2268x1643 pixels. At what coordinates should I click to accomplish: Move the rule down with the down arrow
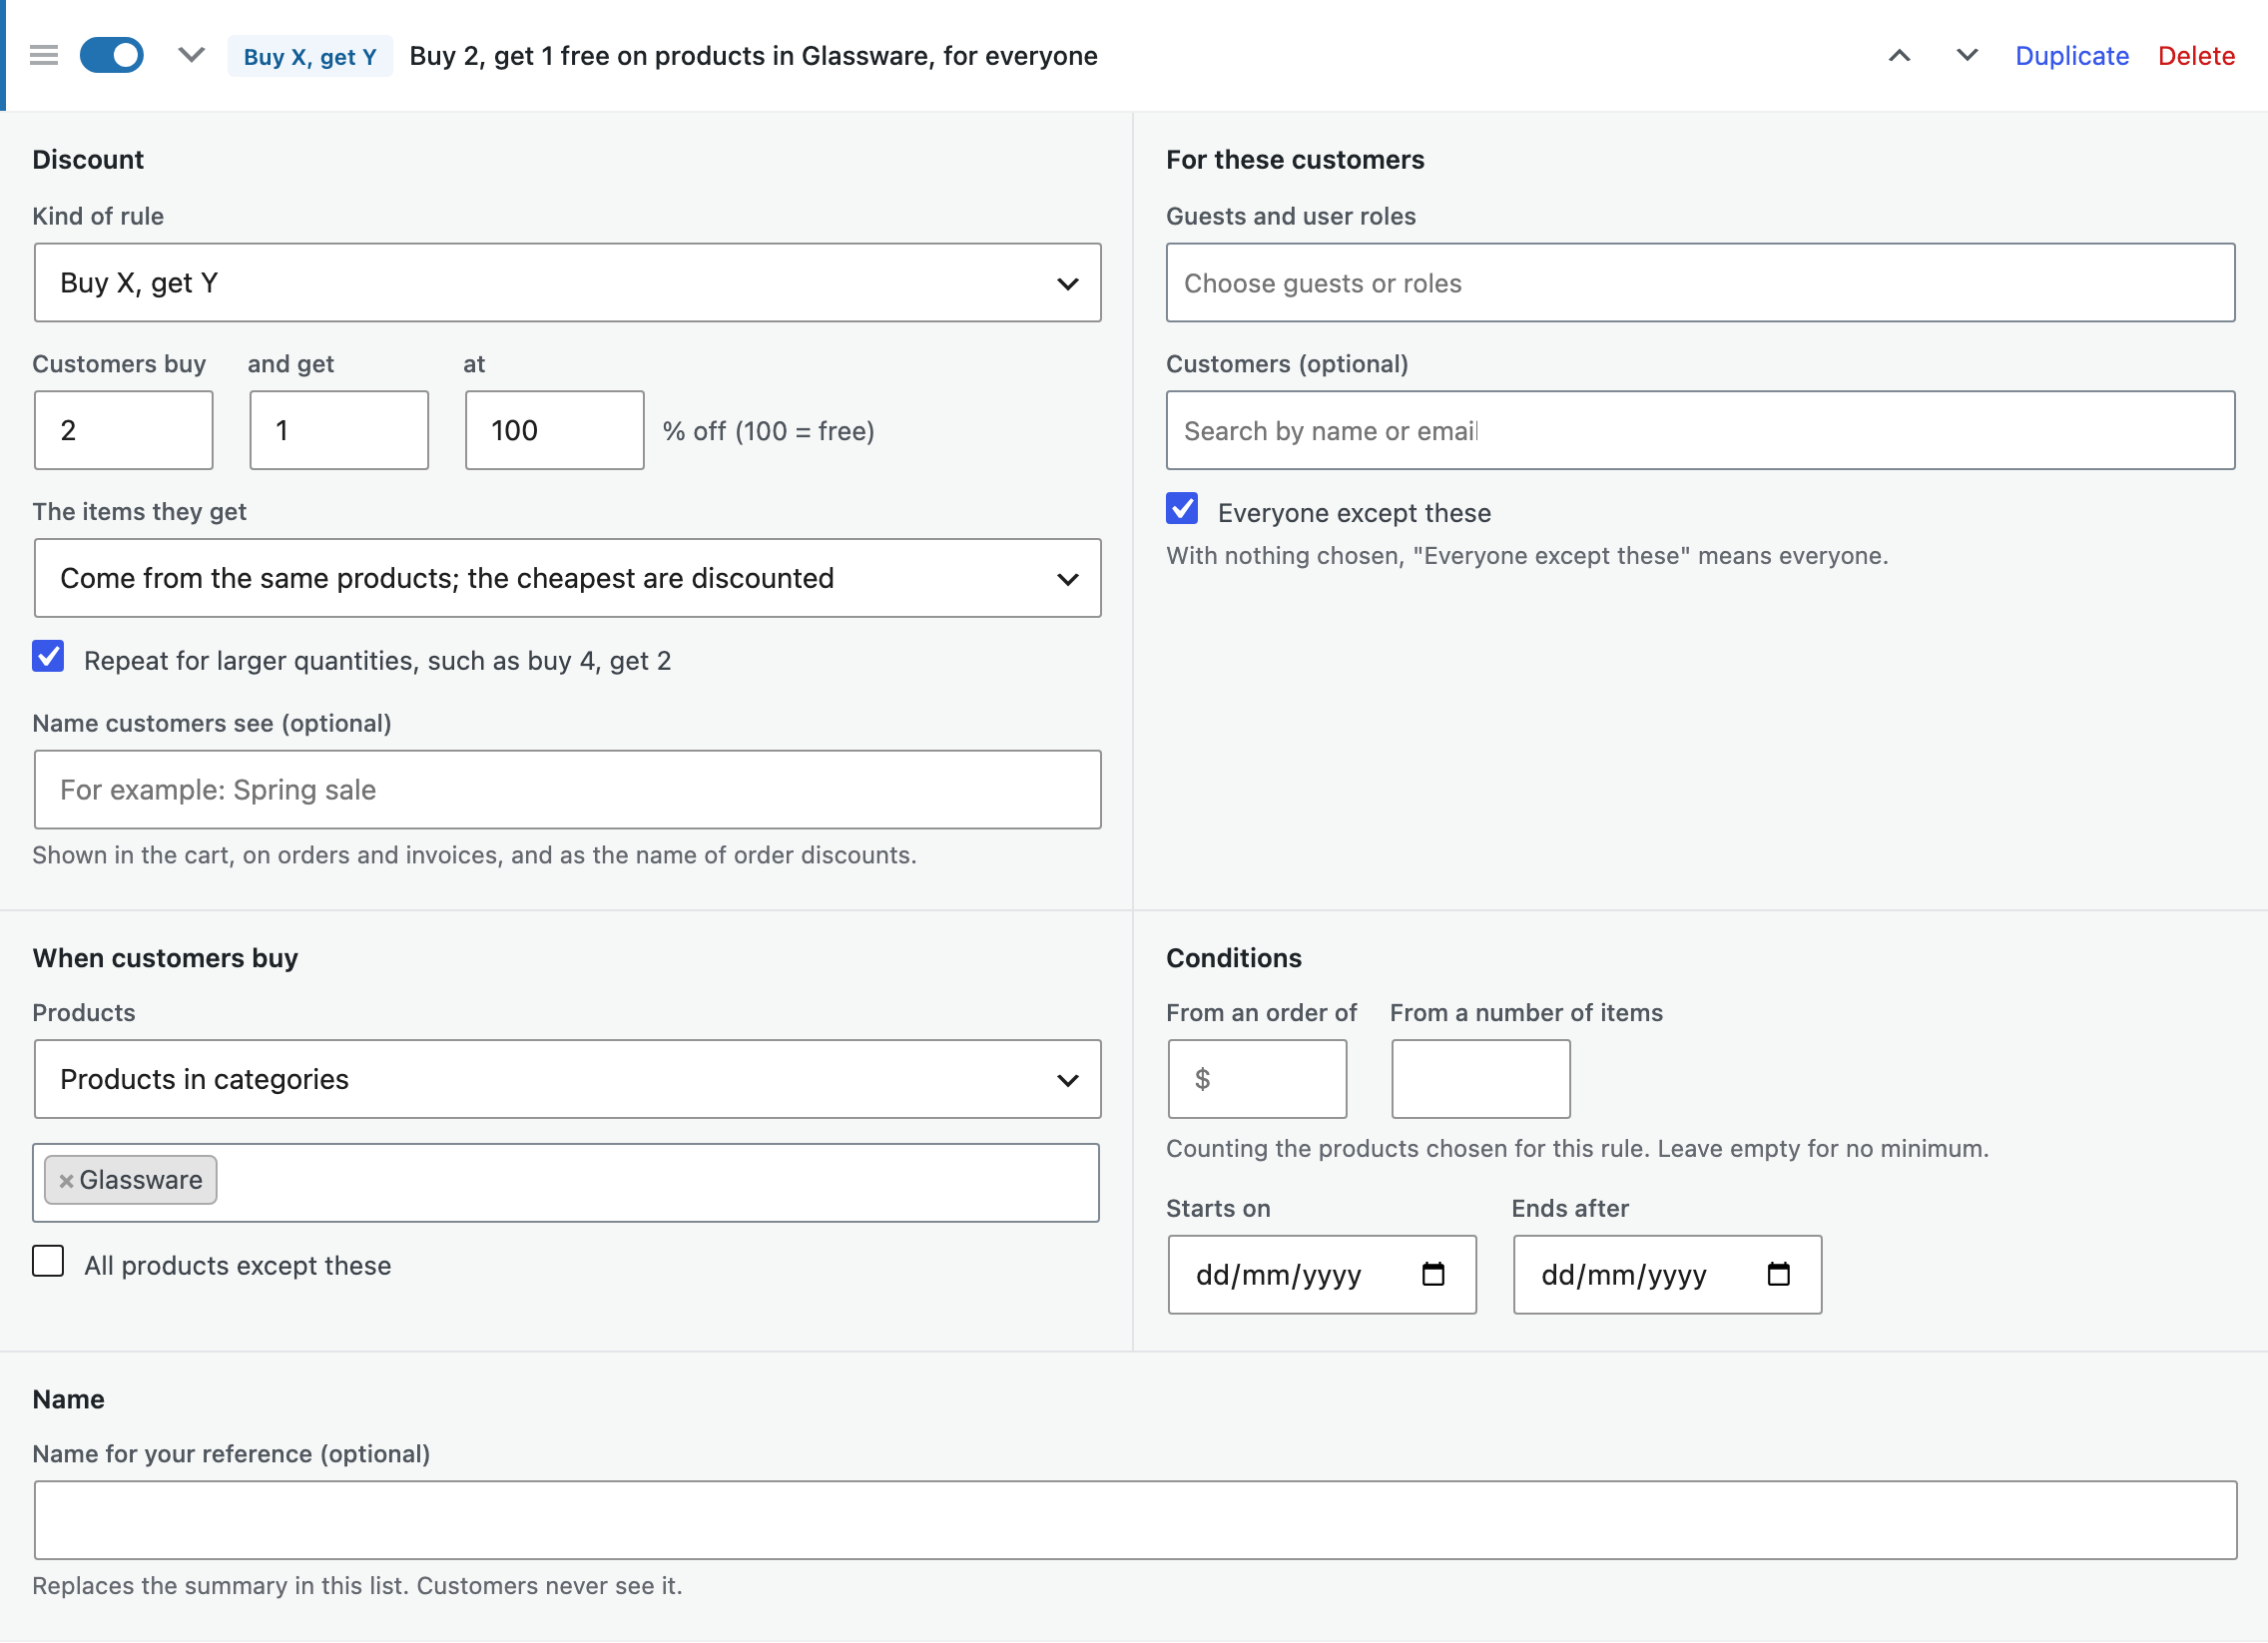(x=1967, y=56)
